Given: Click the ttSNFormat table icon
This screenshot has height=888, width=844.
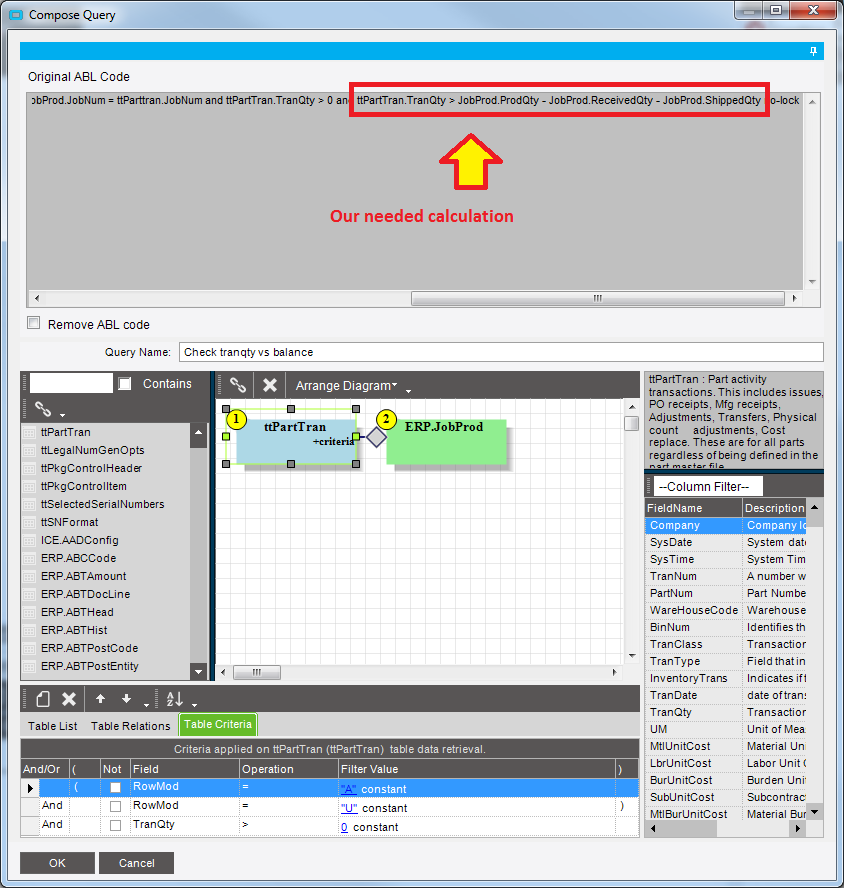Looking at the screenshot, I should click(29, 523).
